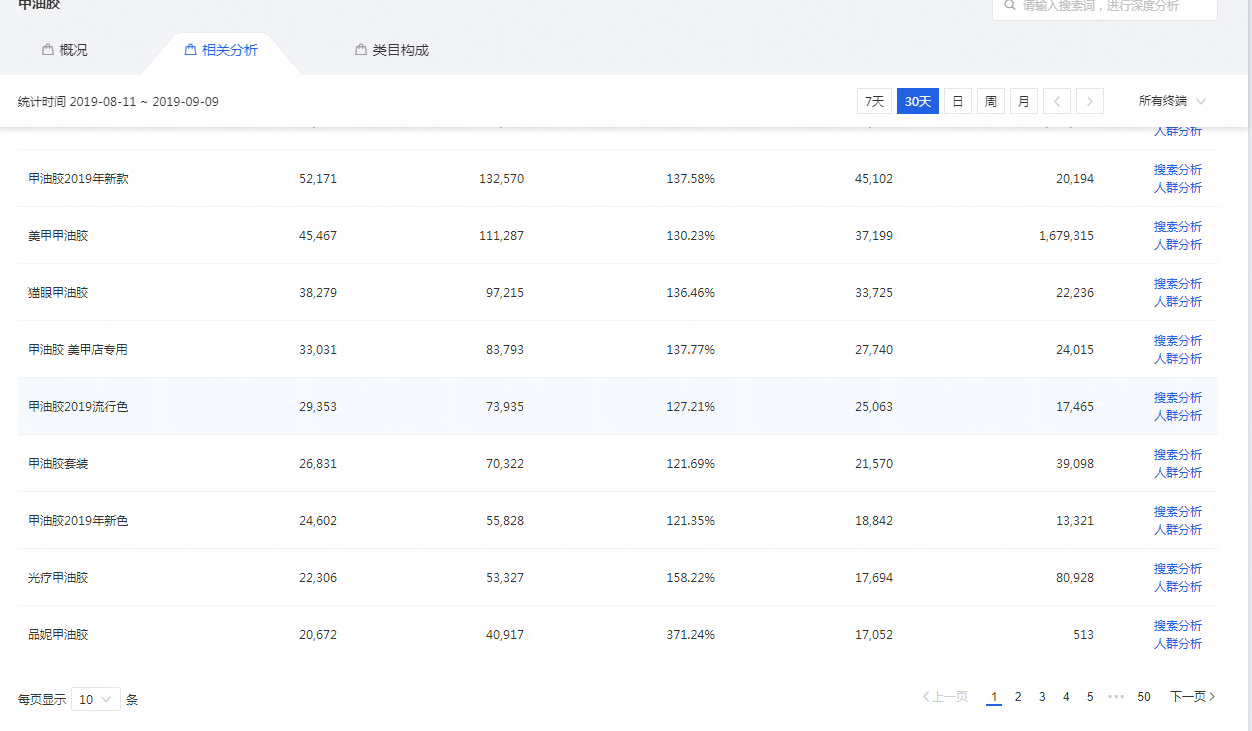
Task: Click 下一页 to go next page
Action: pos(1192,697)
